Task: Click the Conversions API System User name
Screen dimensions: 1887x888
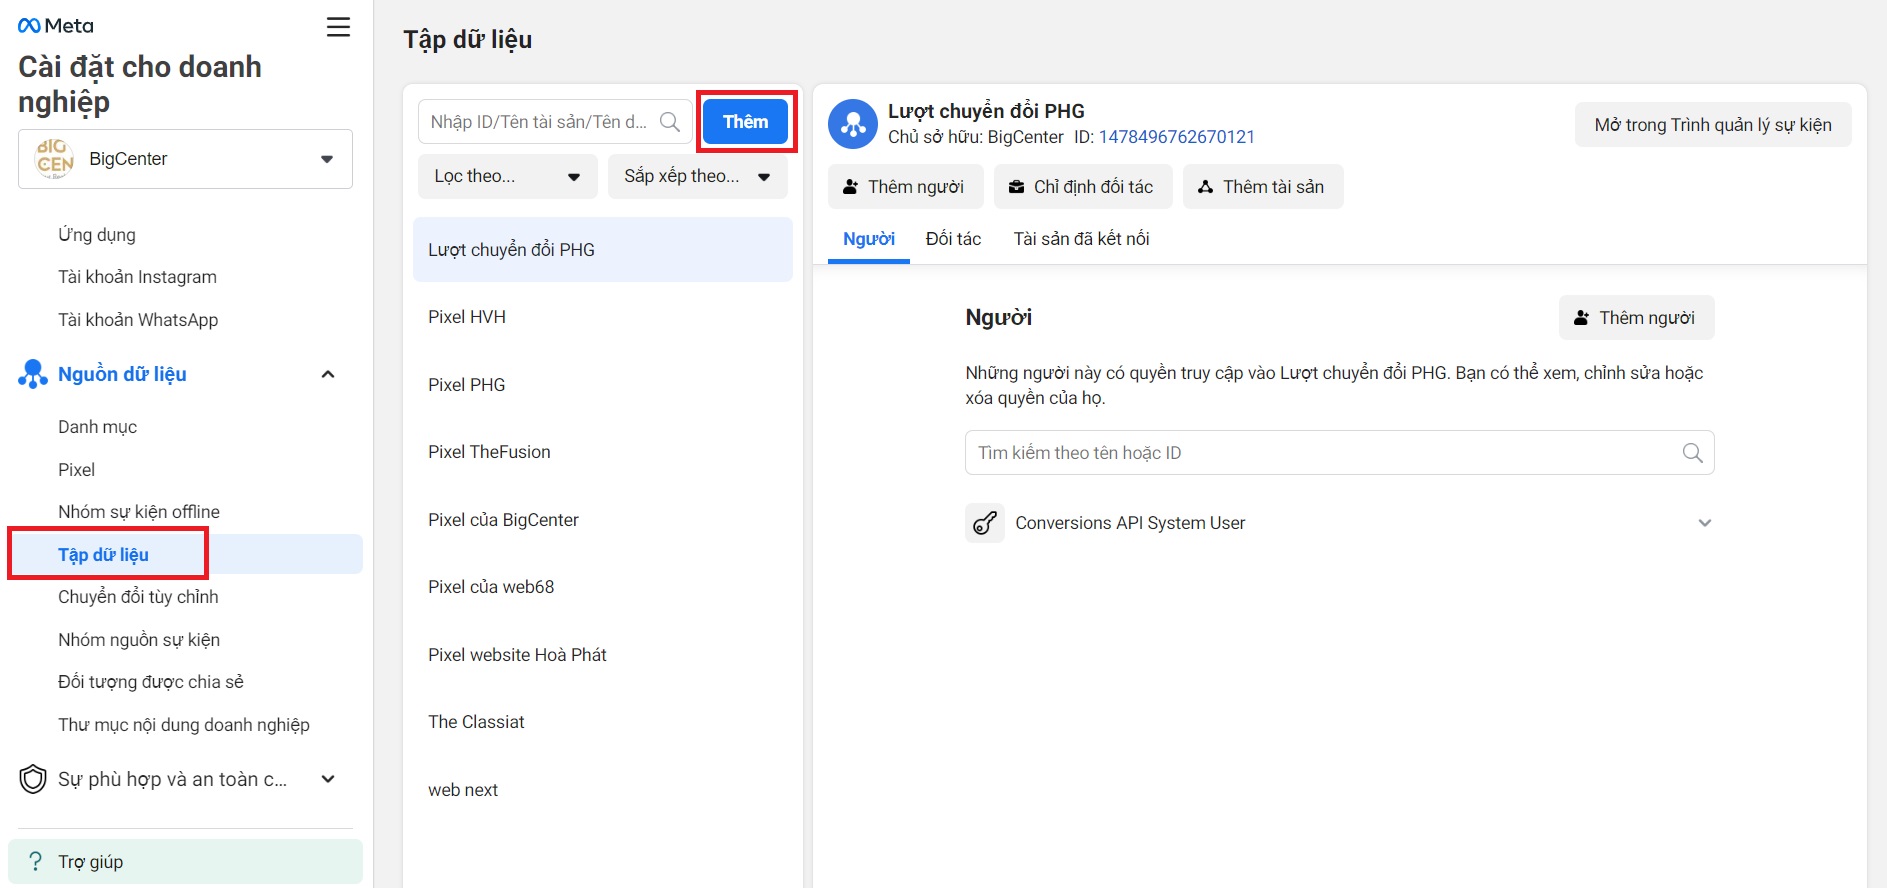Action: (x=1130, y=523)
